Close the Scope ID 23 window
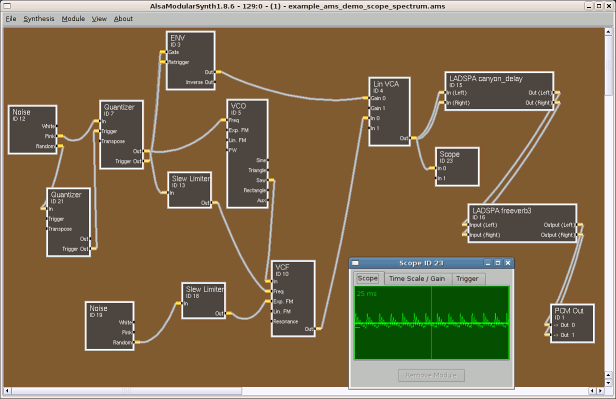This screenshot has height=399, width=616. [508, 263]
